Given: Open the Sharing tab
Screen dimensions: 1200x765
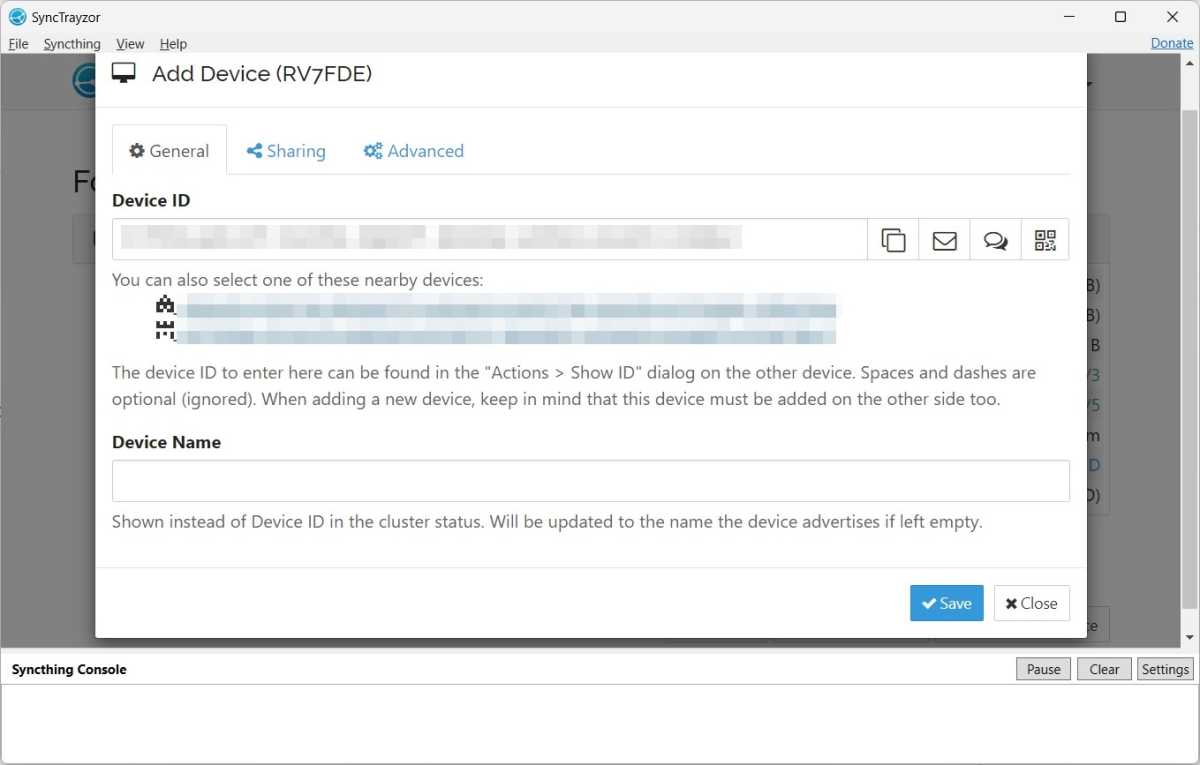Looking at the screenshot, I should pos(286,151).
